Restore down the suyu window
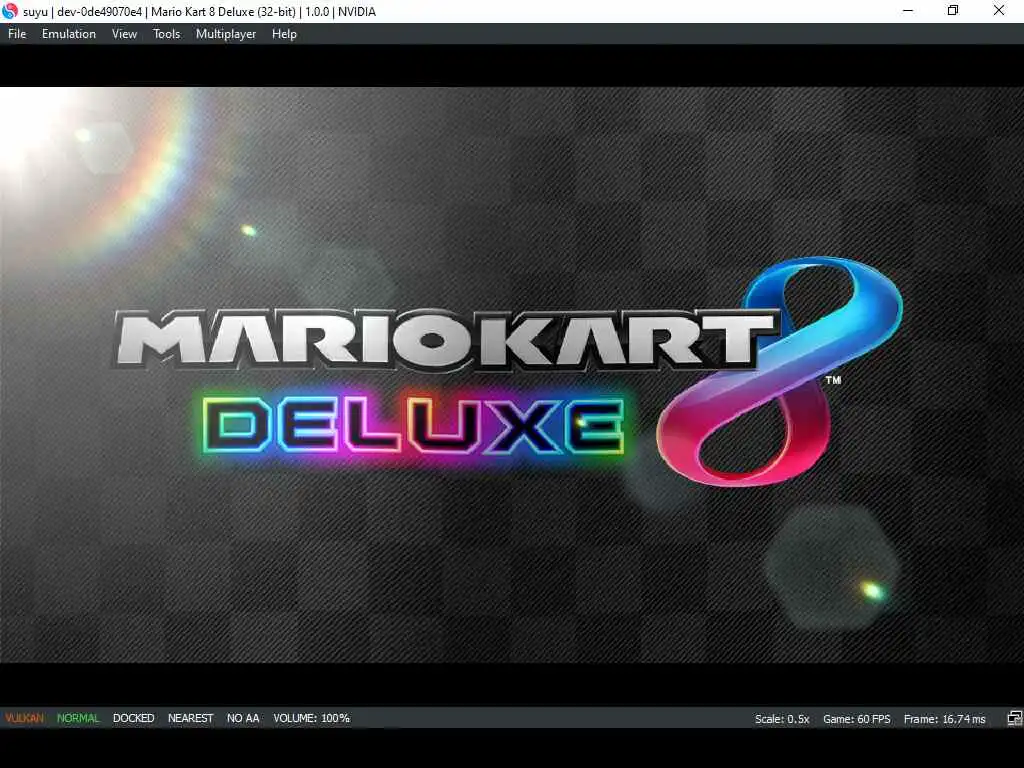 pyautogui.click(x=953, y=11)
